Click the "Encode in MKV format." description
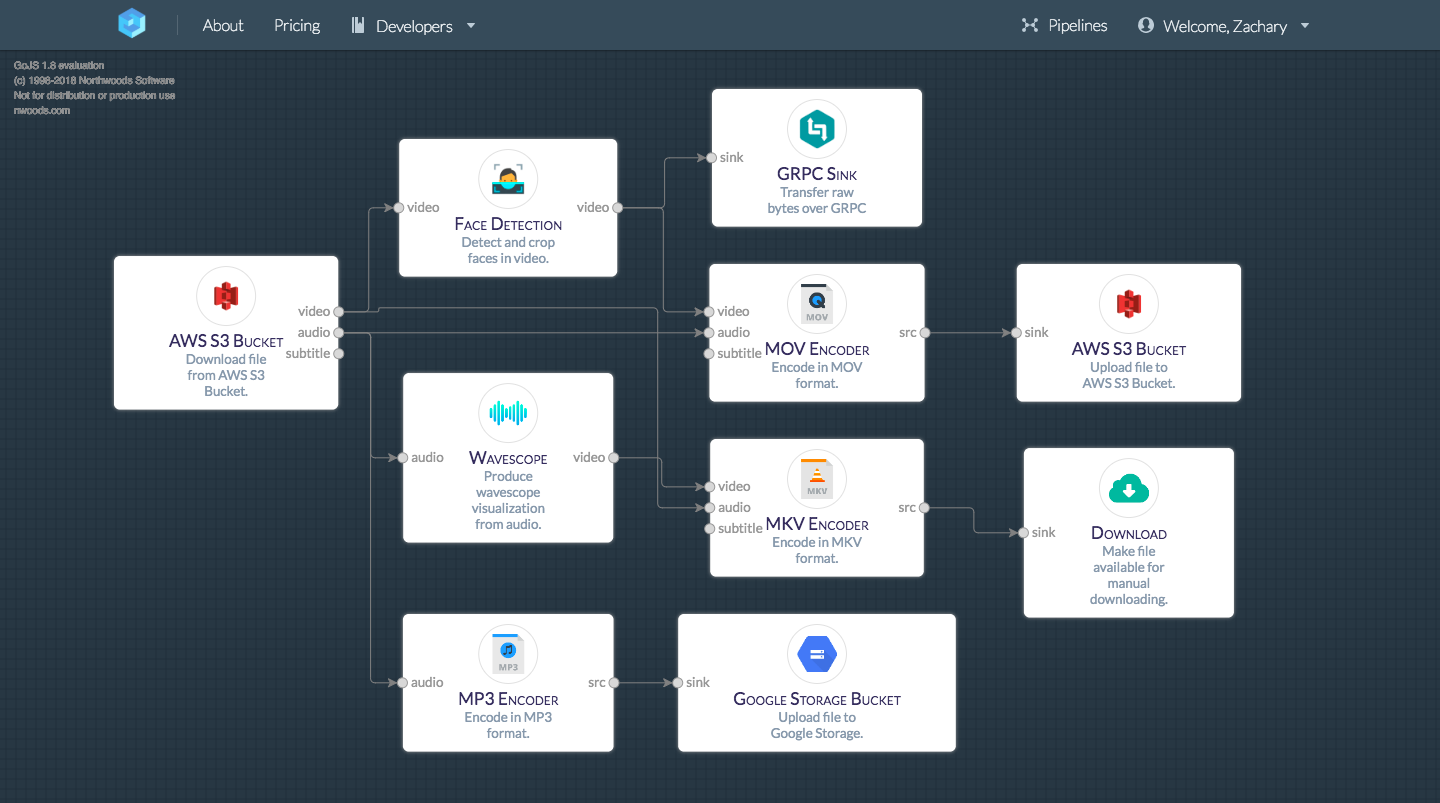This screenshot has width=1440, height=803. [817, 550]
